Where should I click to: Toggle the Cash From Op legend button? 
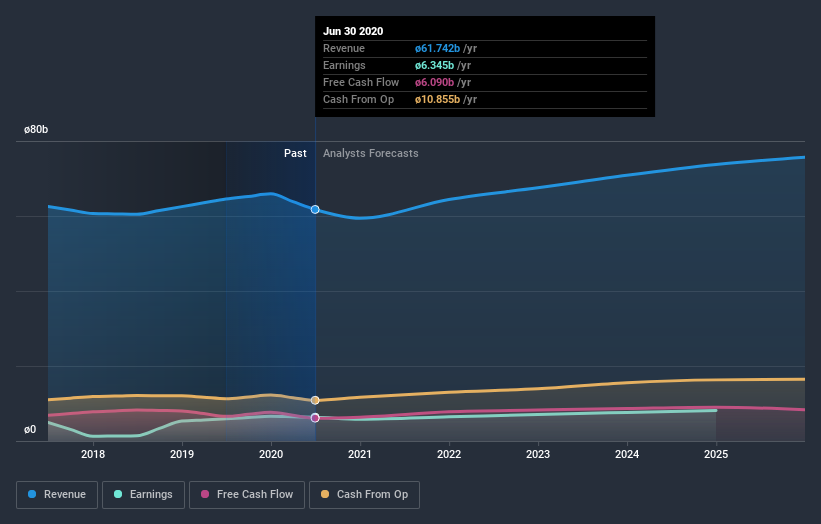(364, 495)
